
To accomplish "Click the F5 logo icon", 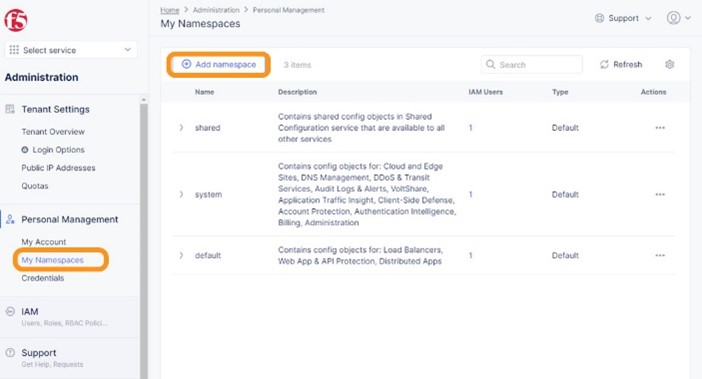I will click(x=16, y=20).
